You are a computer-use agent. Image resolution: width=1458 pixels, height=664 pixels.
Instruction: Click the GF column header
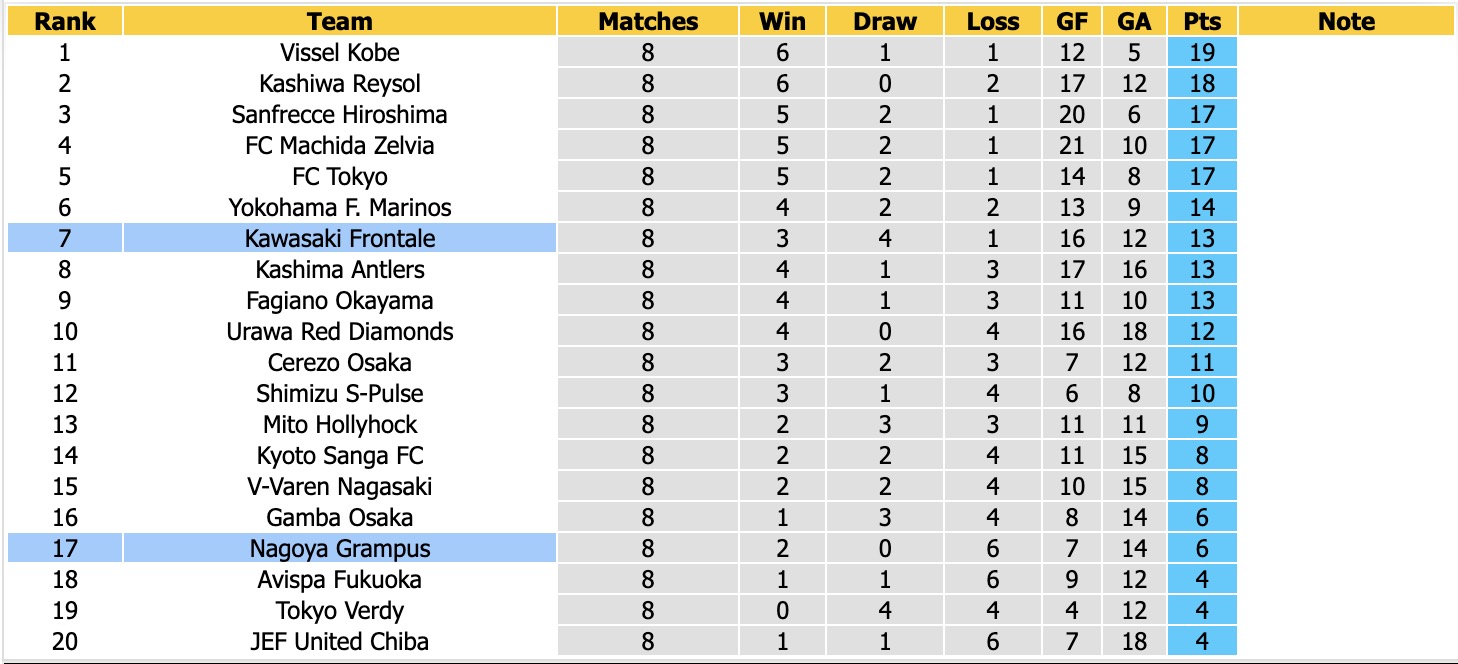tap(1072, 21)
